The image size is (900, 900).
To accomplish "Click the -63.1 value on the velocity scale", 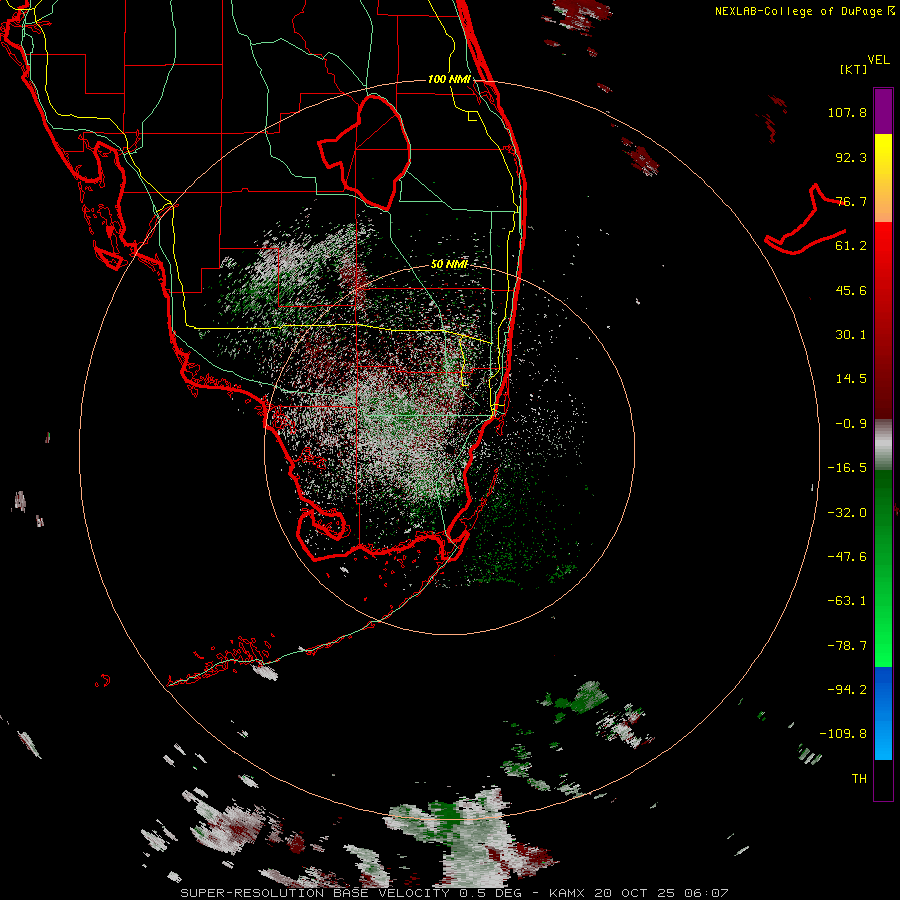I will click(847, 601).
